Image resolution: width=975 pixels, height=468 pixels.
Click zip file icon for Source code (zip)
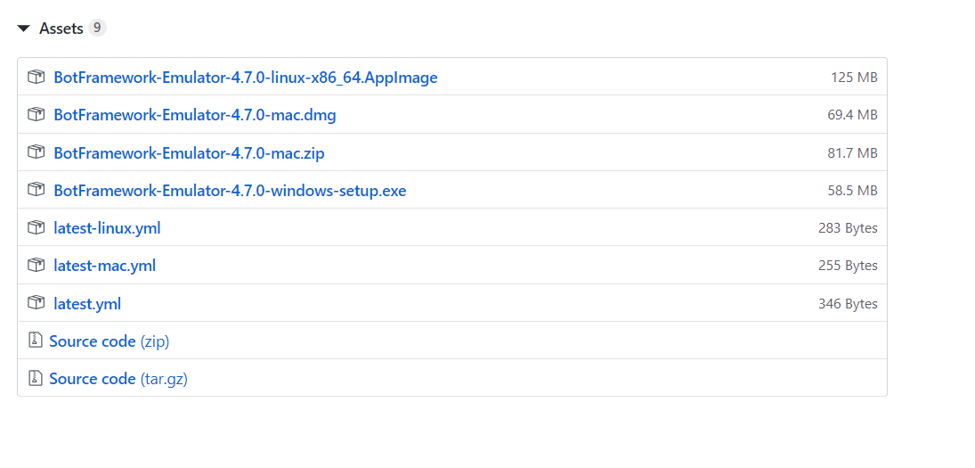(x=35, y=341)
